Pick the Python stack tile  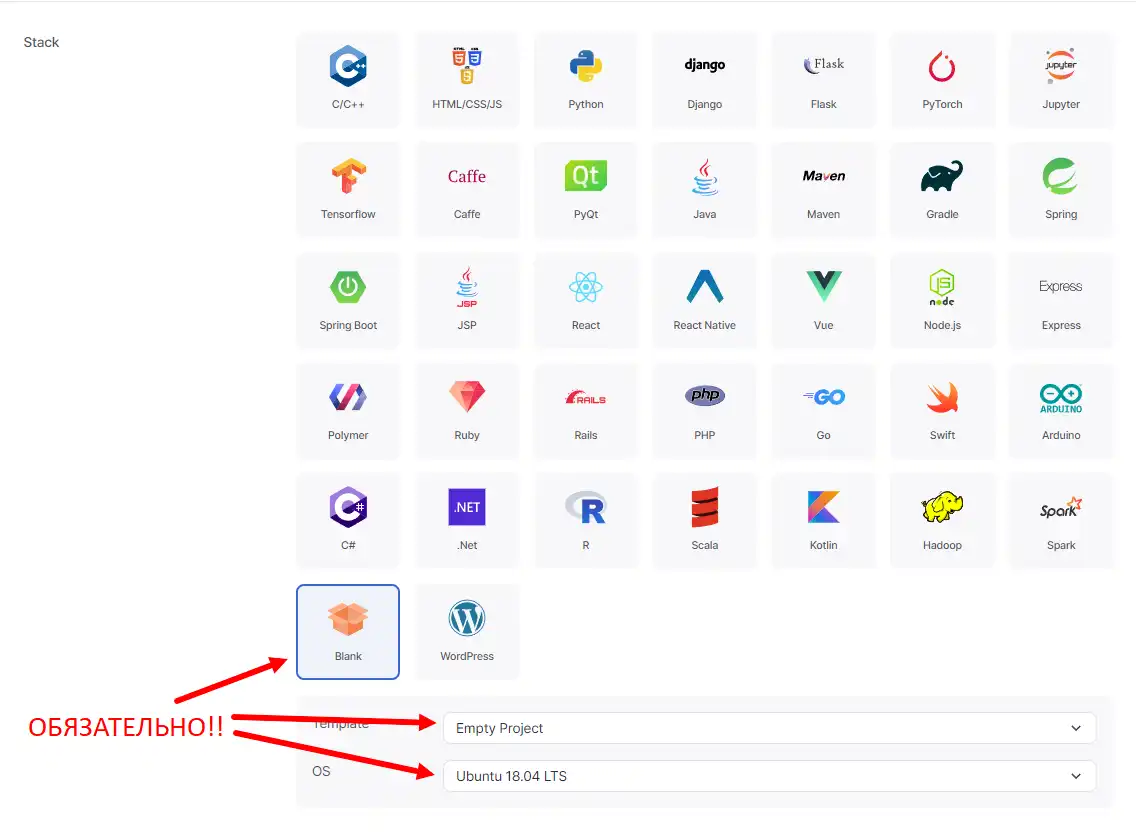click(585, 80)
